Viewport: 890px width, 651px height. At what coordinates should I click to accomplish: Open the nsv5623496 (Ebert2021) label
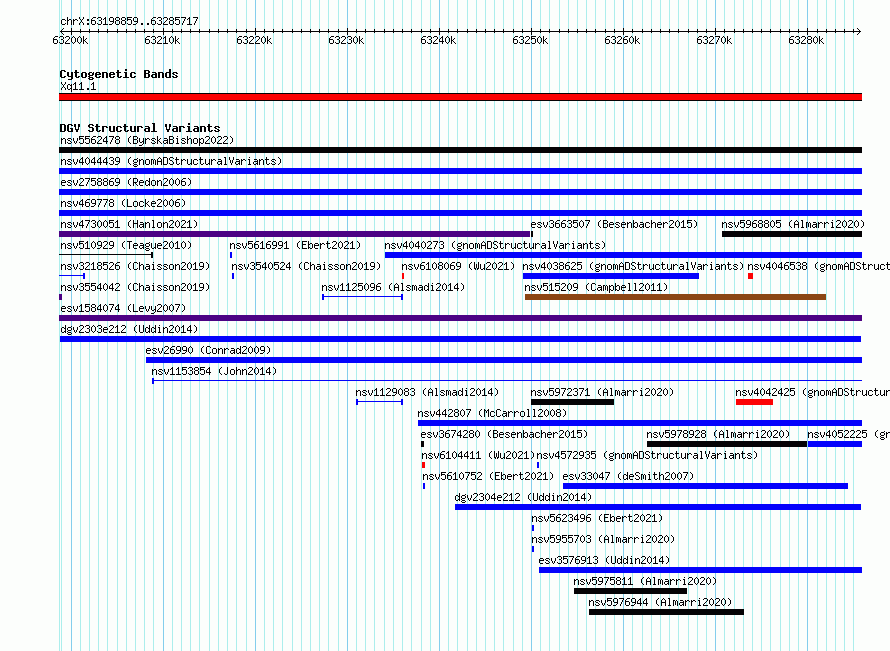pyautogui.click(x=597, y=518)
